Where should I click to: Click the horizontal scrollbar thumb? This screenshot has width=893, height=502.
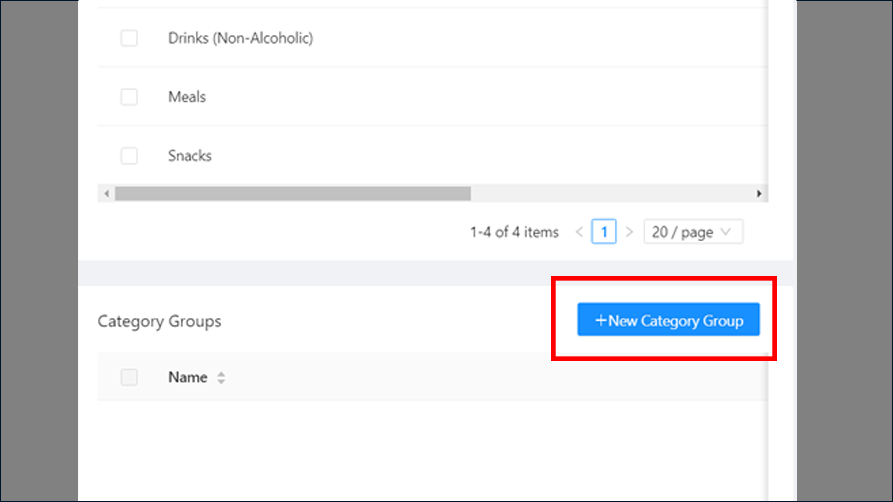(x=293, y=194)
